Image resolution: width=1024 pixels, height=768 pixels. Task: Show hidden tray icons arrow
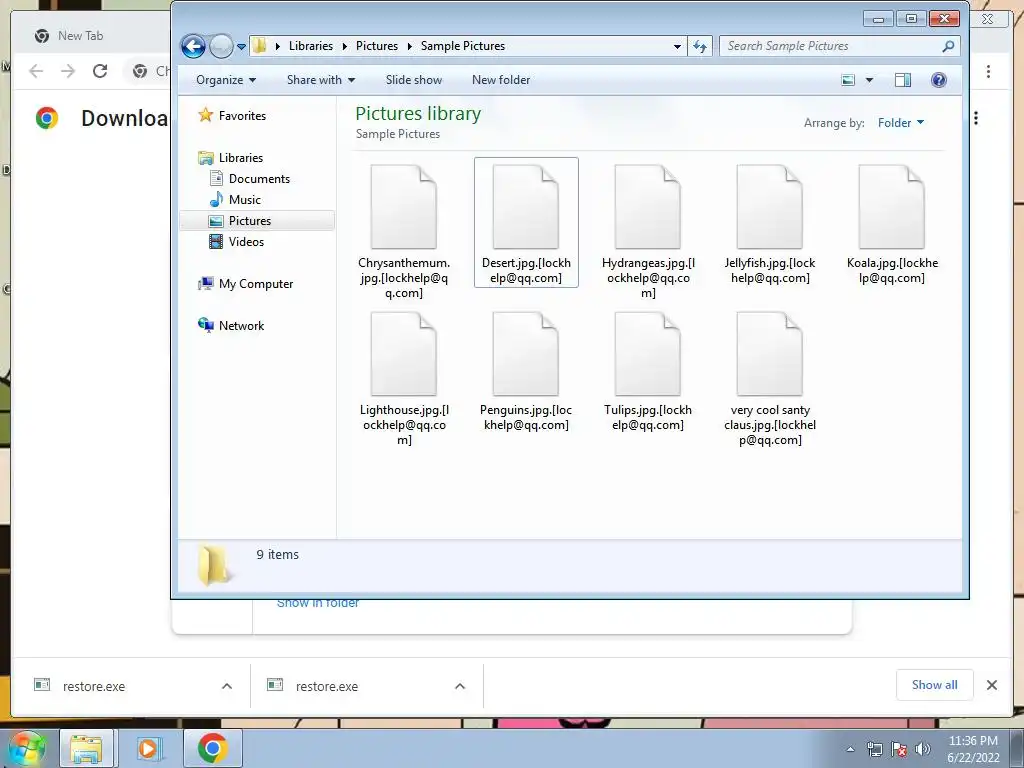850,750
